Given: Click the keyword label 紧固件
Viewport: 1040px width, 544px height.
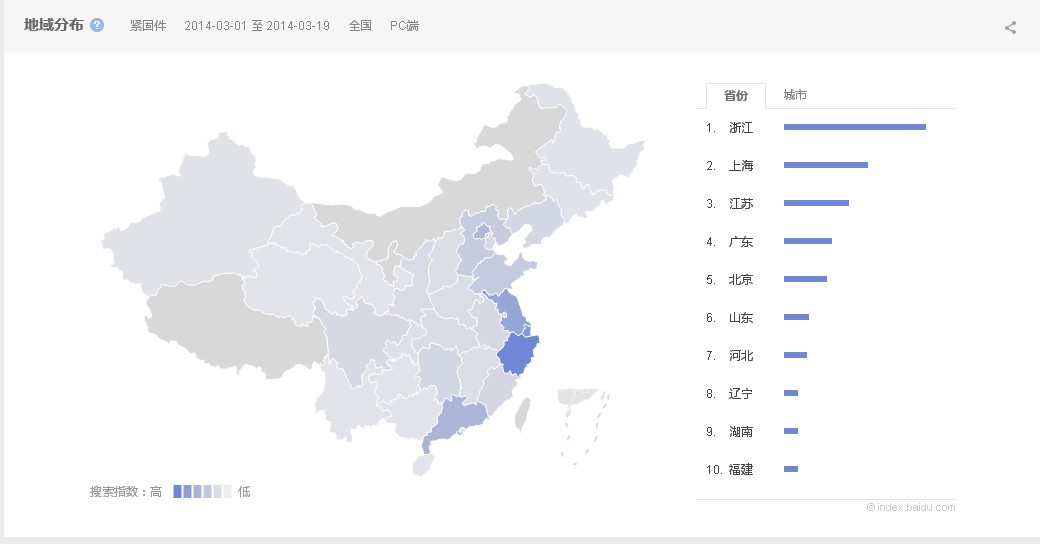Looking at the screenshot, I should [x=148, y=26].
